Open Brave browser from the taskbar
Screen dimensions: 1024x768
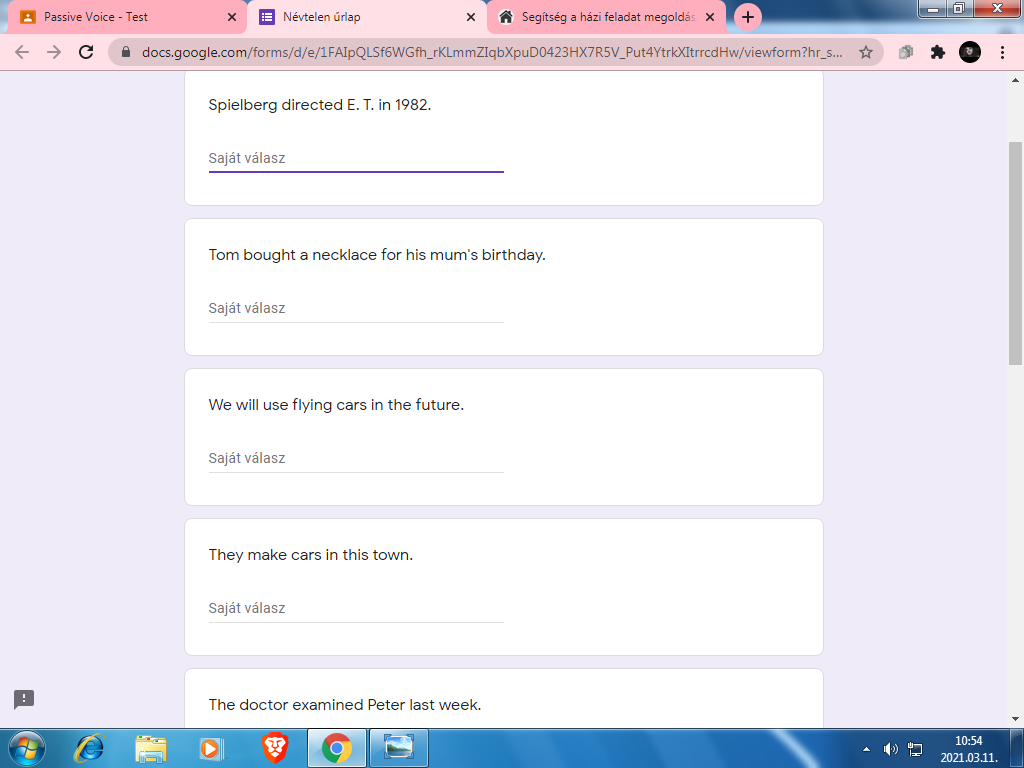[275, 748]
